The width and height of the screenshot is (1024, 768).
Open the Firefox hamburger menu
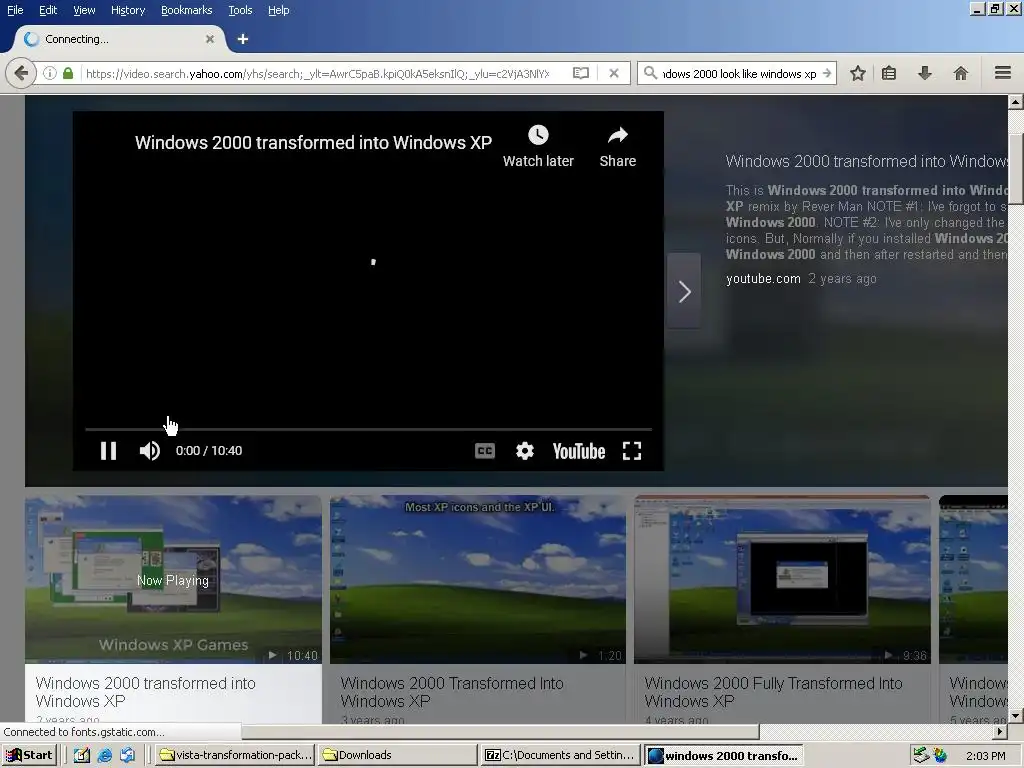point(1002,72)
